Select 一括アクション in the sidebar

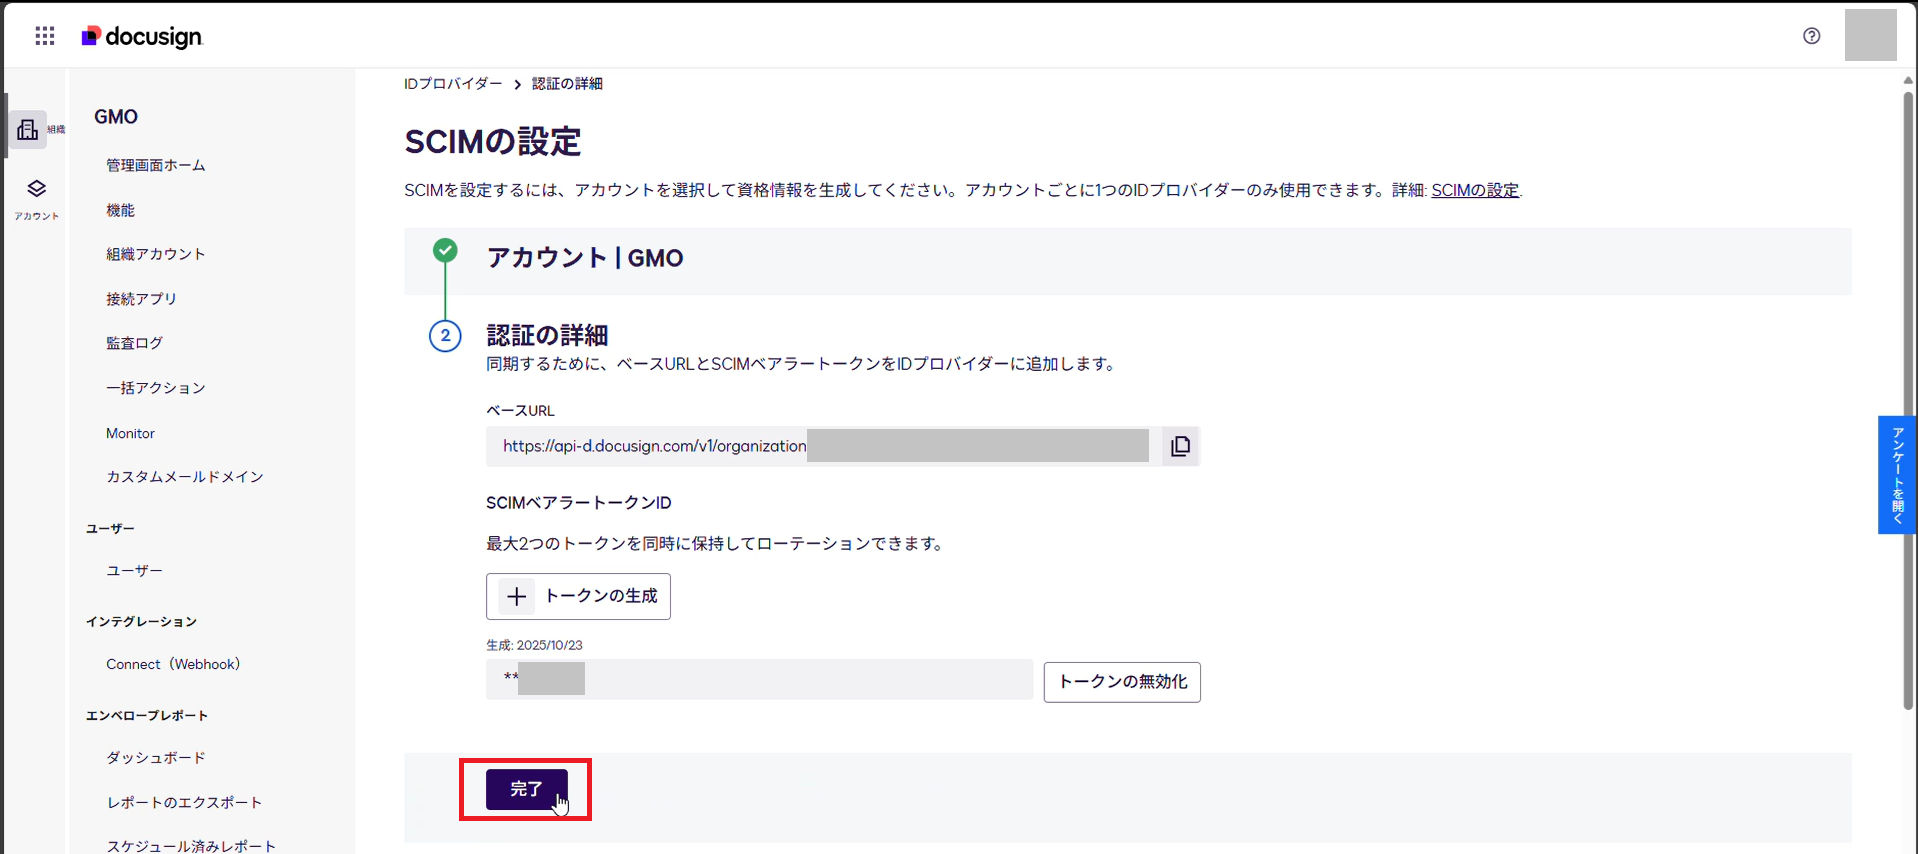pyautogui.click(x=156, y=388)
